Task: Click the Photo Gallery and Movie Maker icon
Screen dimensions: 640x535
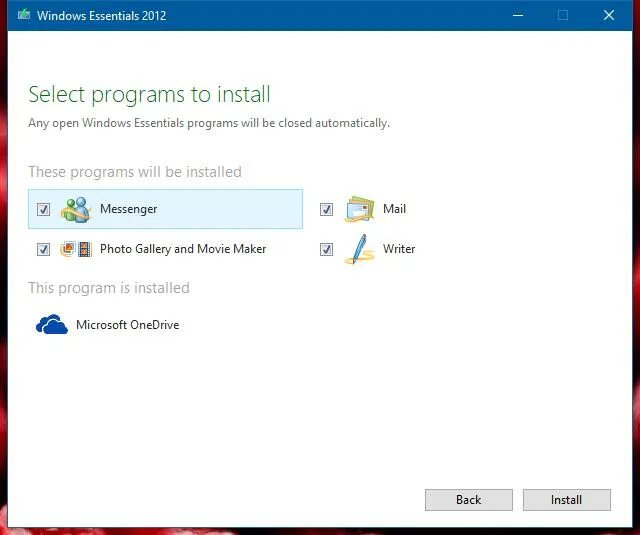Action: [76, 249]
